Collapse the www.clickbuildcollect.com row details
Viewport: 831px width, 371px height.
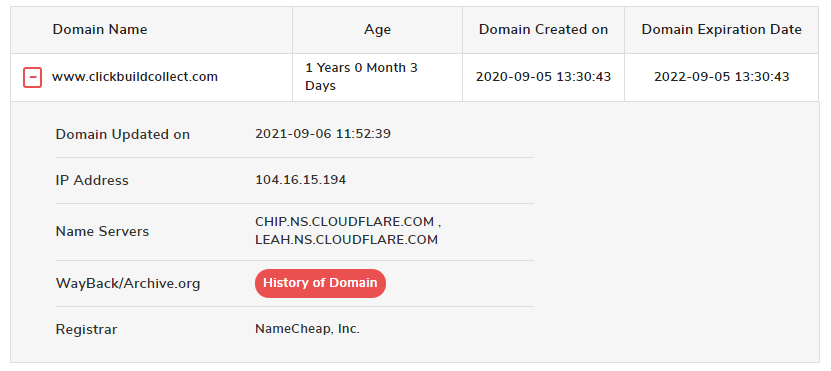[x=32, y=77]
